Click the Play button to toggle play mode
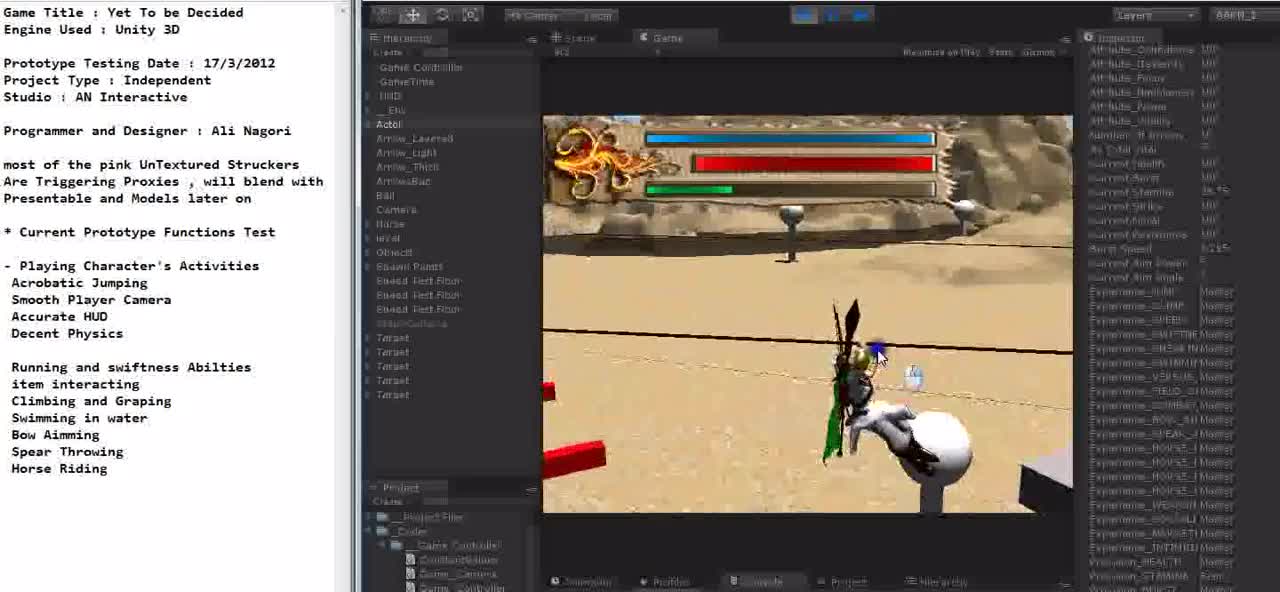The width and height of the screenshot is (1280, 592). [803, 15]
